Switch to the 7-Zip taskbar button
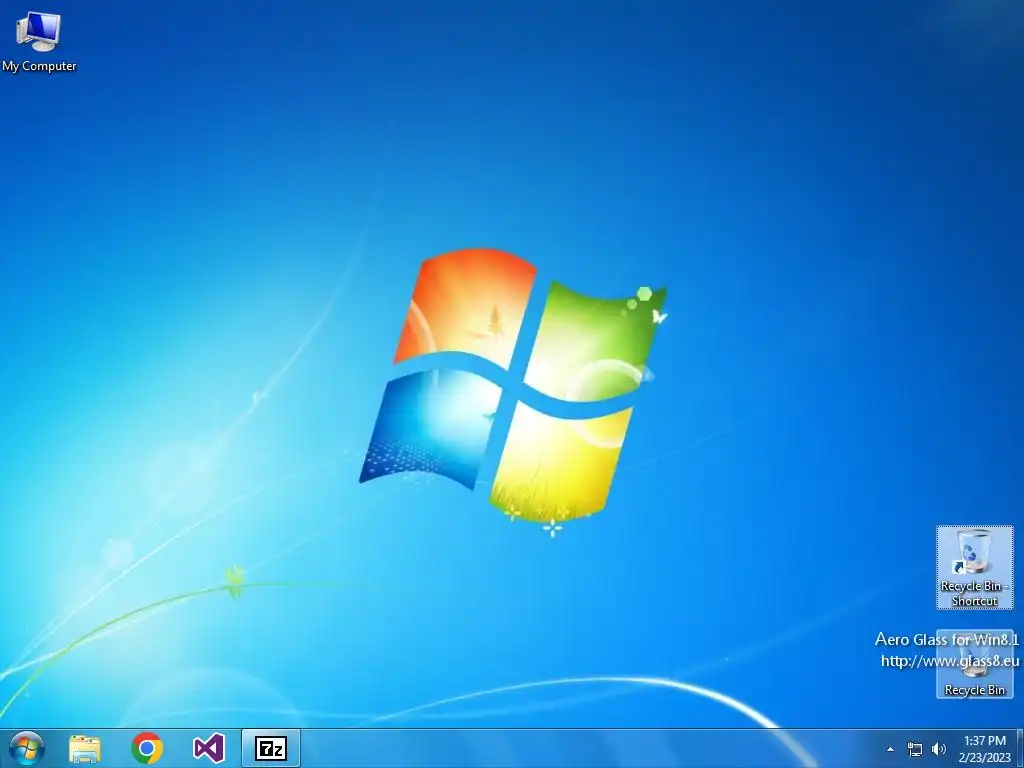This screenshot has height=768, width=1024. click(271, 748)
